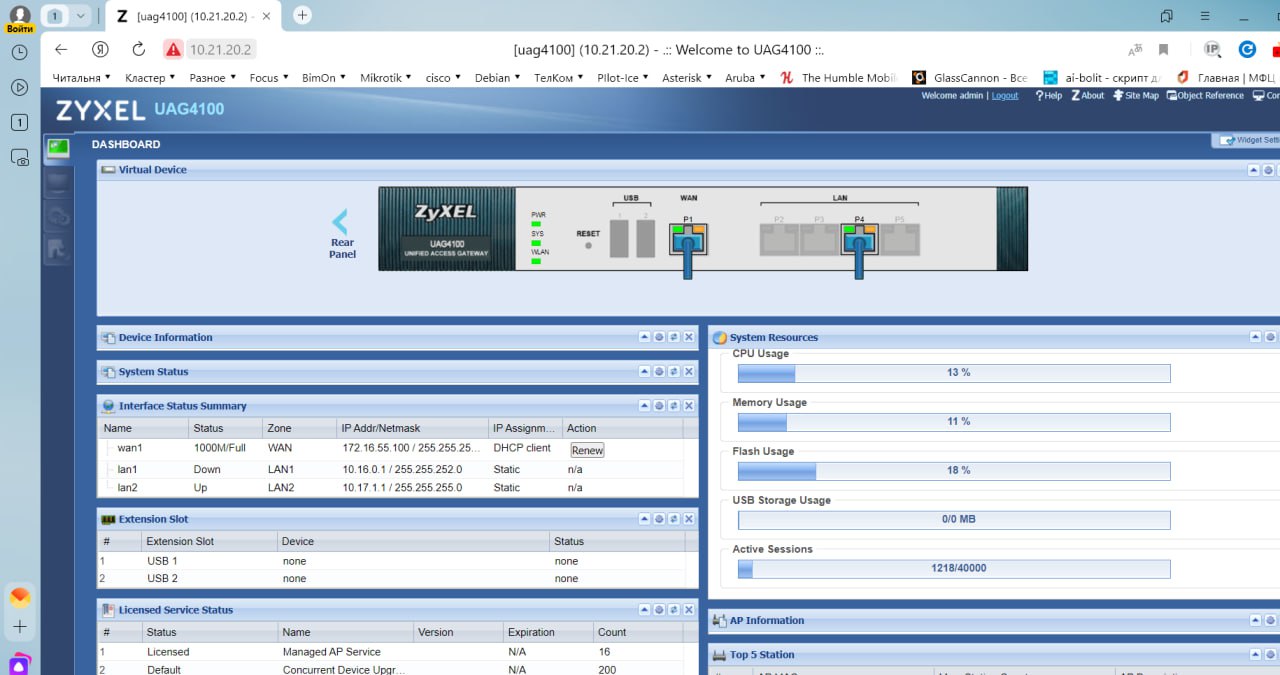Collapse the Licensed Service Status widget
This screenshot has height=675, width=1280.
645,610
